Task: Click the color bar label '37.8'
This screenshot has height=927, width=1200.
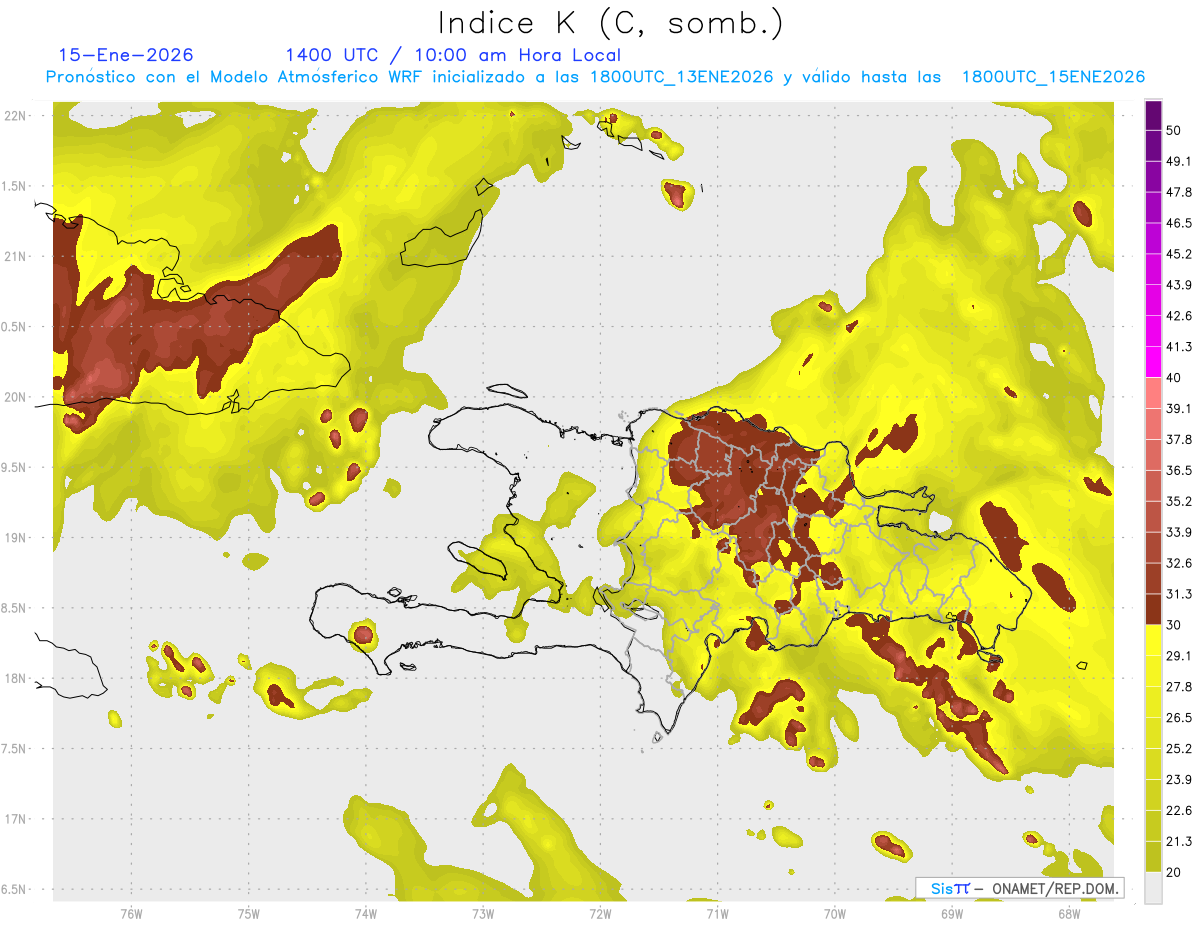Action: coord(1179,440)
